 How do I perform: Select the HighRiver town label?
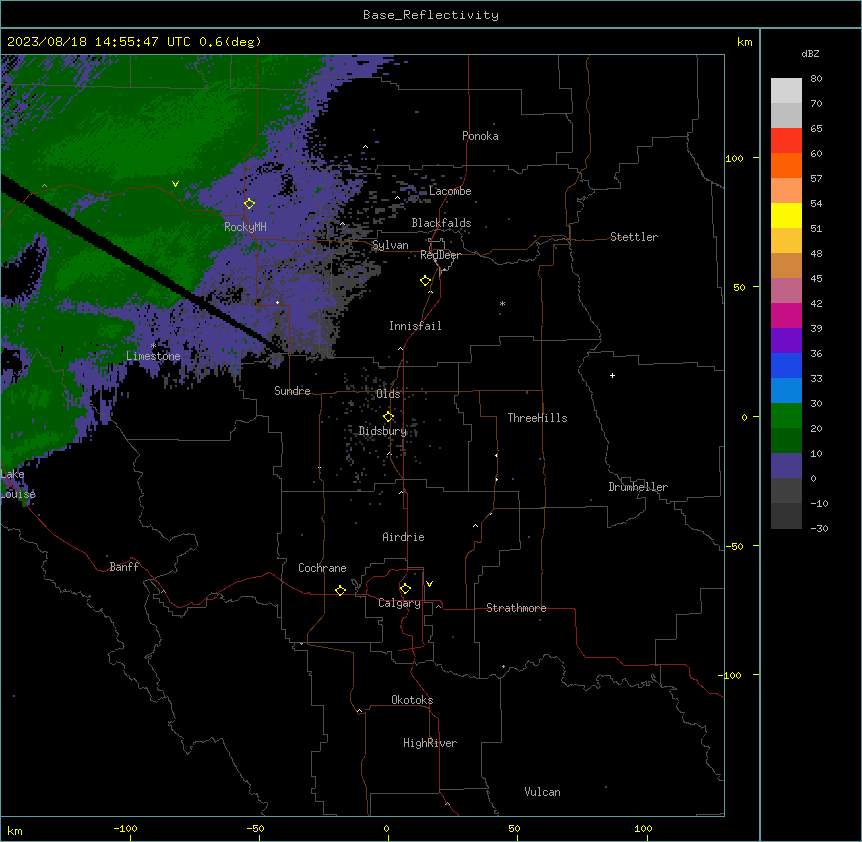[430, 743]
